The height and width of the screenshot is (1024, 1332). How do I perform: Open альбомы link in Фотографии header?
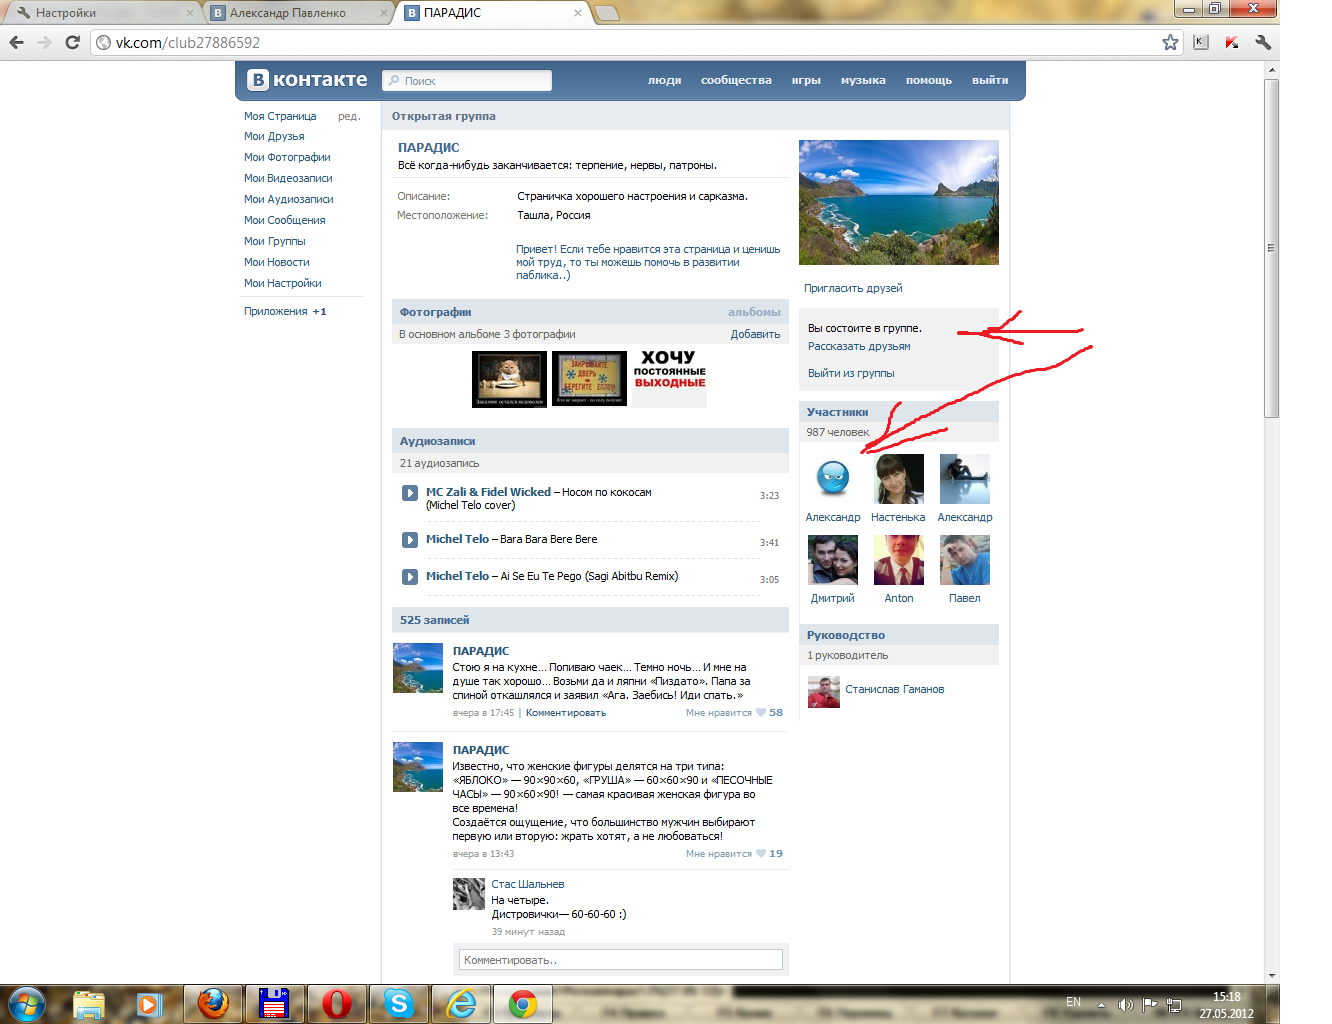coord(754,312)
